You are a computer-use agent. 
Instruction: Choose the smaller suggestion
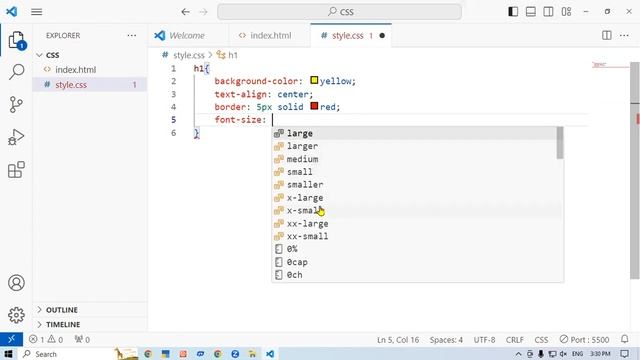point(414,184)
